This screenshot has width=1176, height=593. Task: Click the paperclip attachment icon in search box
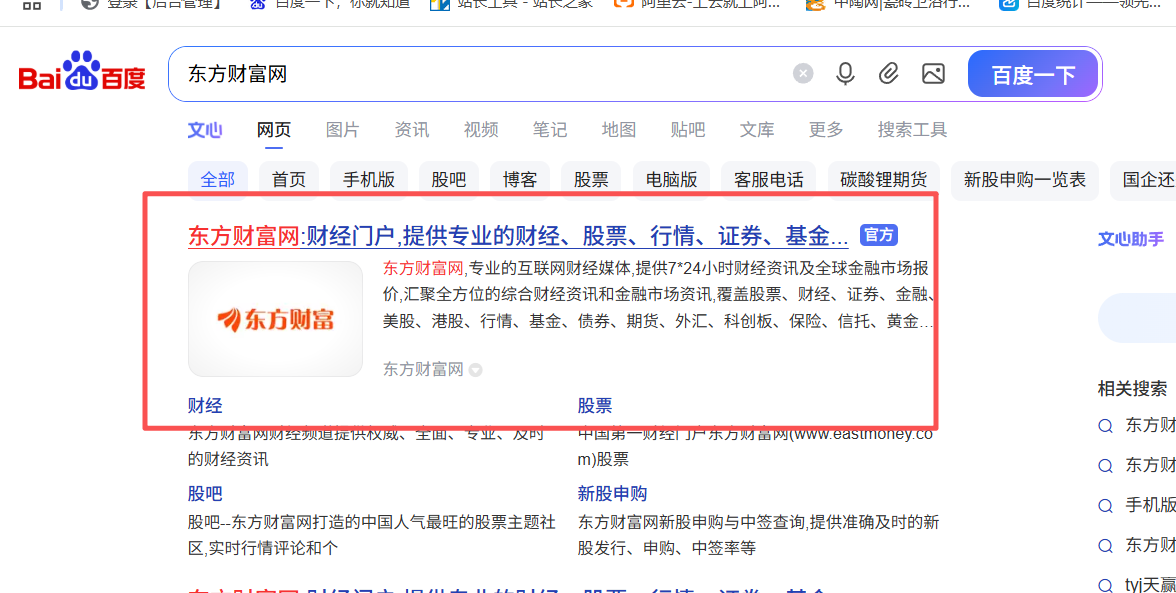click(x=889, y=73)
